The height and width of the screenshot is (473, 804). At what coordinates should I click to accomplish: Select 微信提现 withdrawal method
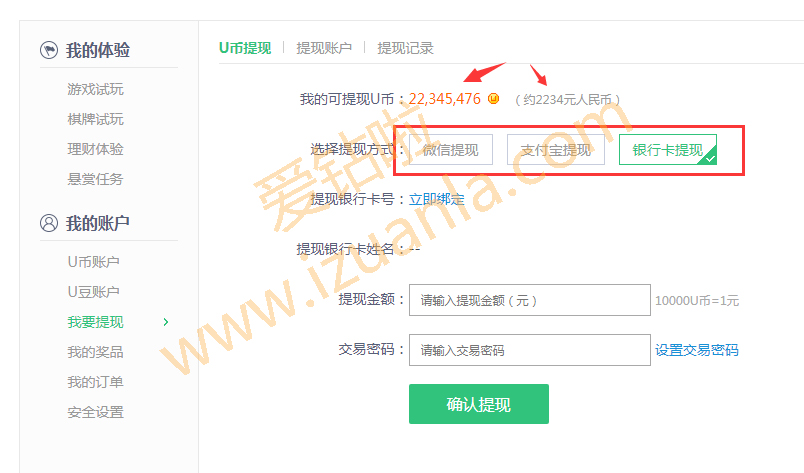click(x=451, y=150)
